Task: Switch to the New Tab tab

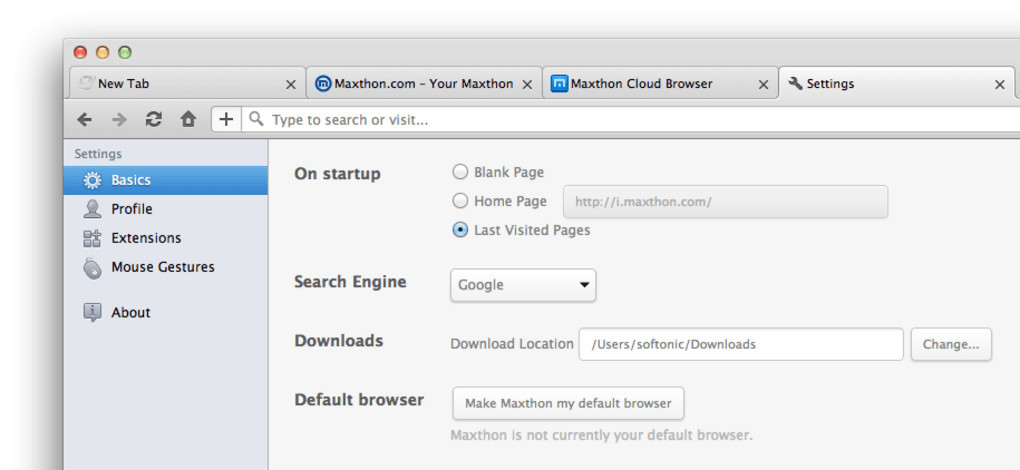Action: click(180, 84)
